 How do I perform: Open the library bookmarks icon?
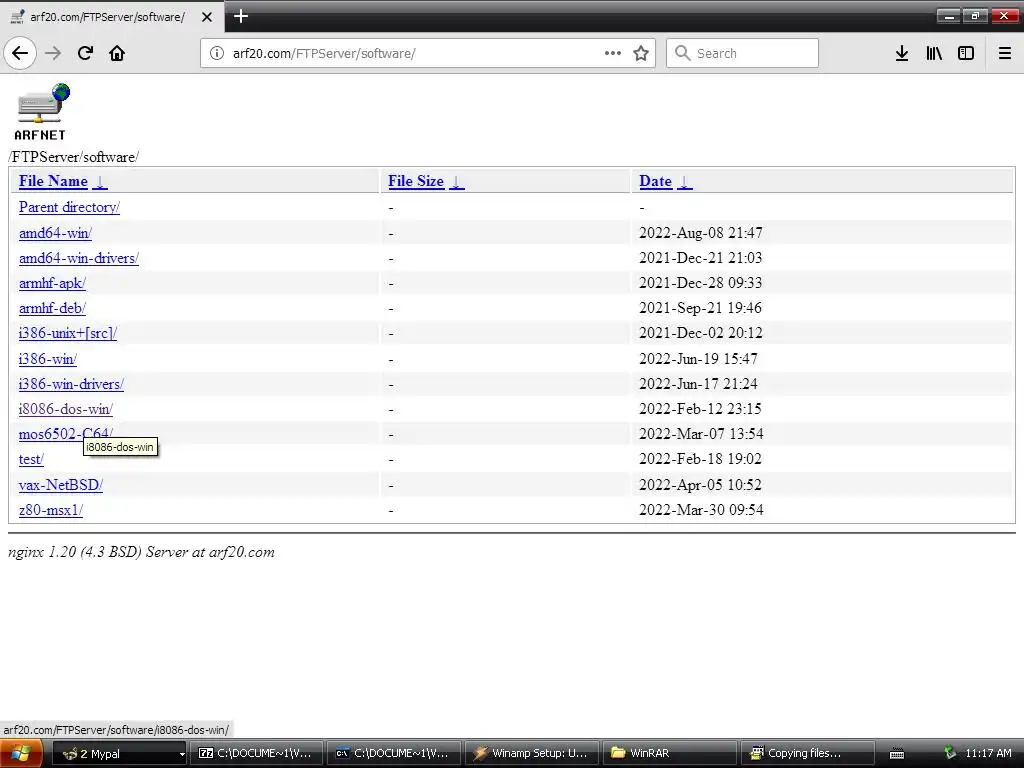[934, 53]
